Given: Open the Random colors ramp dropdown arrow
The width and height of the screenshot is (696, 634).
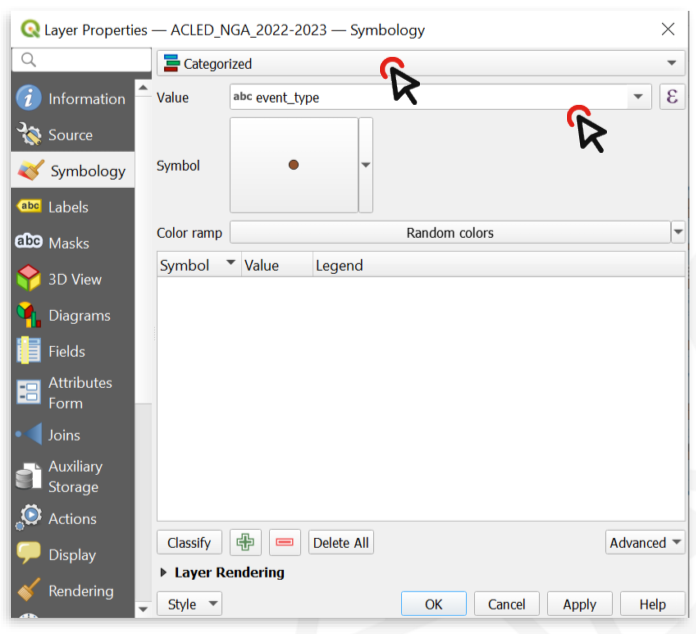Looking at the screenshot, I should (x=678, y=233).
